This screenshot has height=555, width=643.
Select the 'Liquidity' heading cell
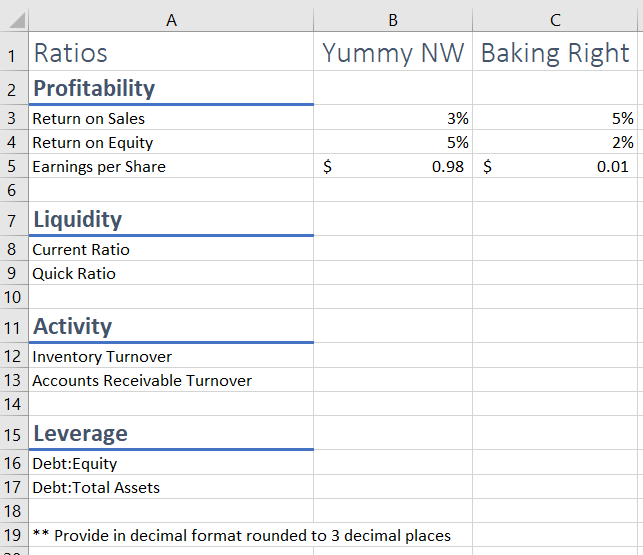171,219
